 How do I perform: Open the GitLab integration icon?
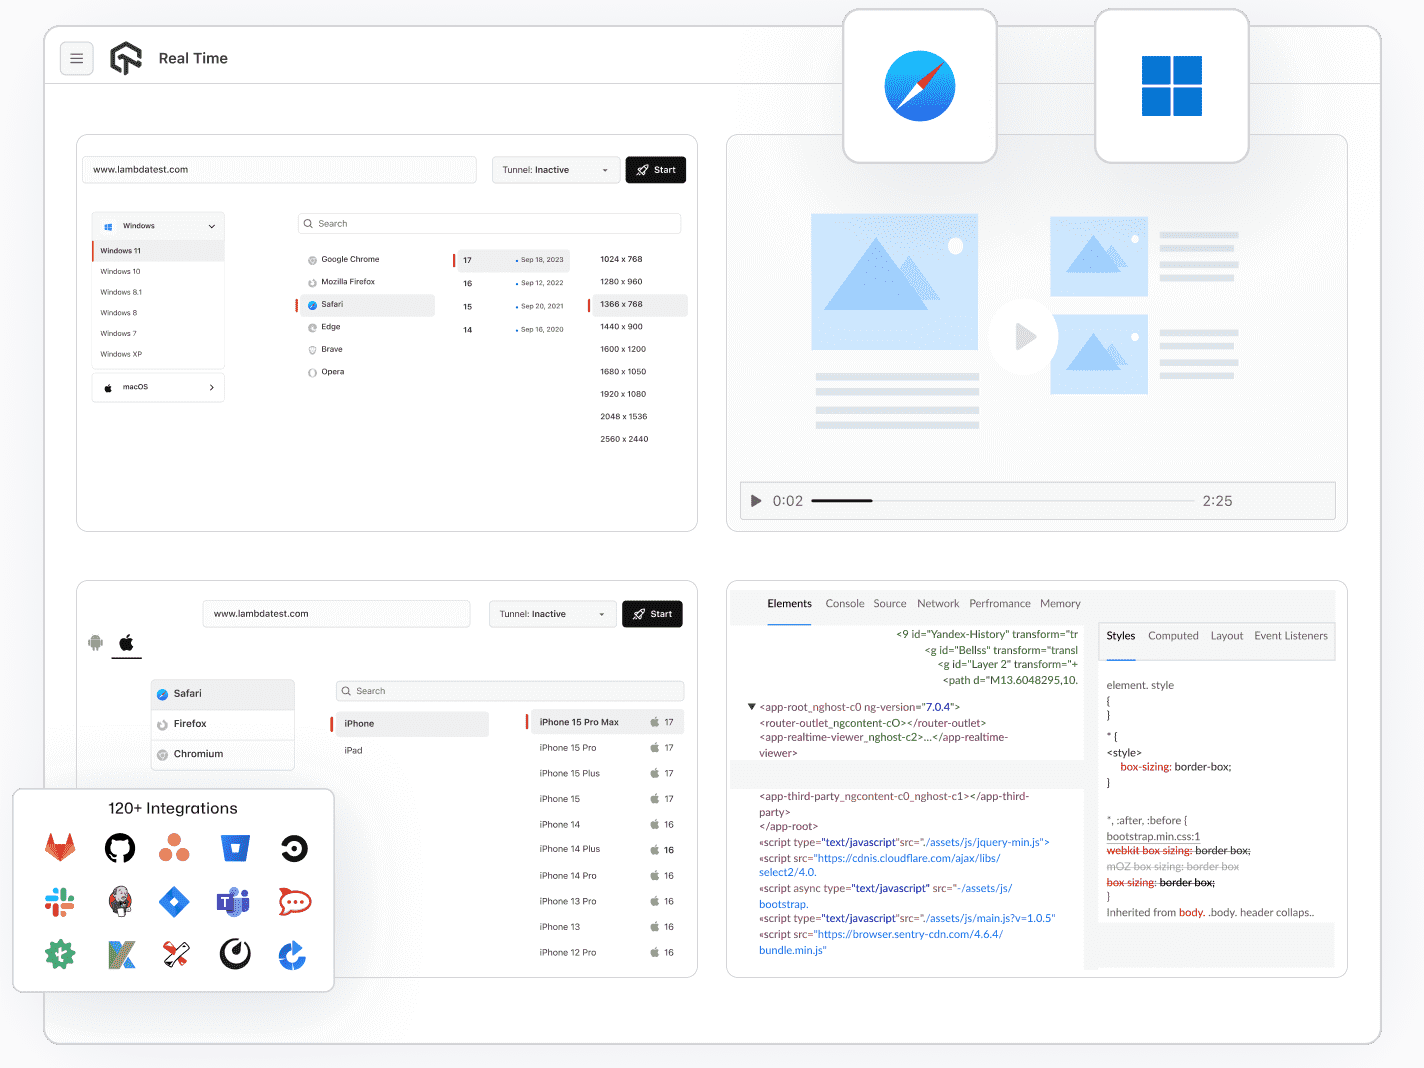60,848
